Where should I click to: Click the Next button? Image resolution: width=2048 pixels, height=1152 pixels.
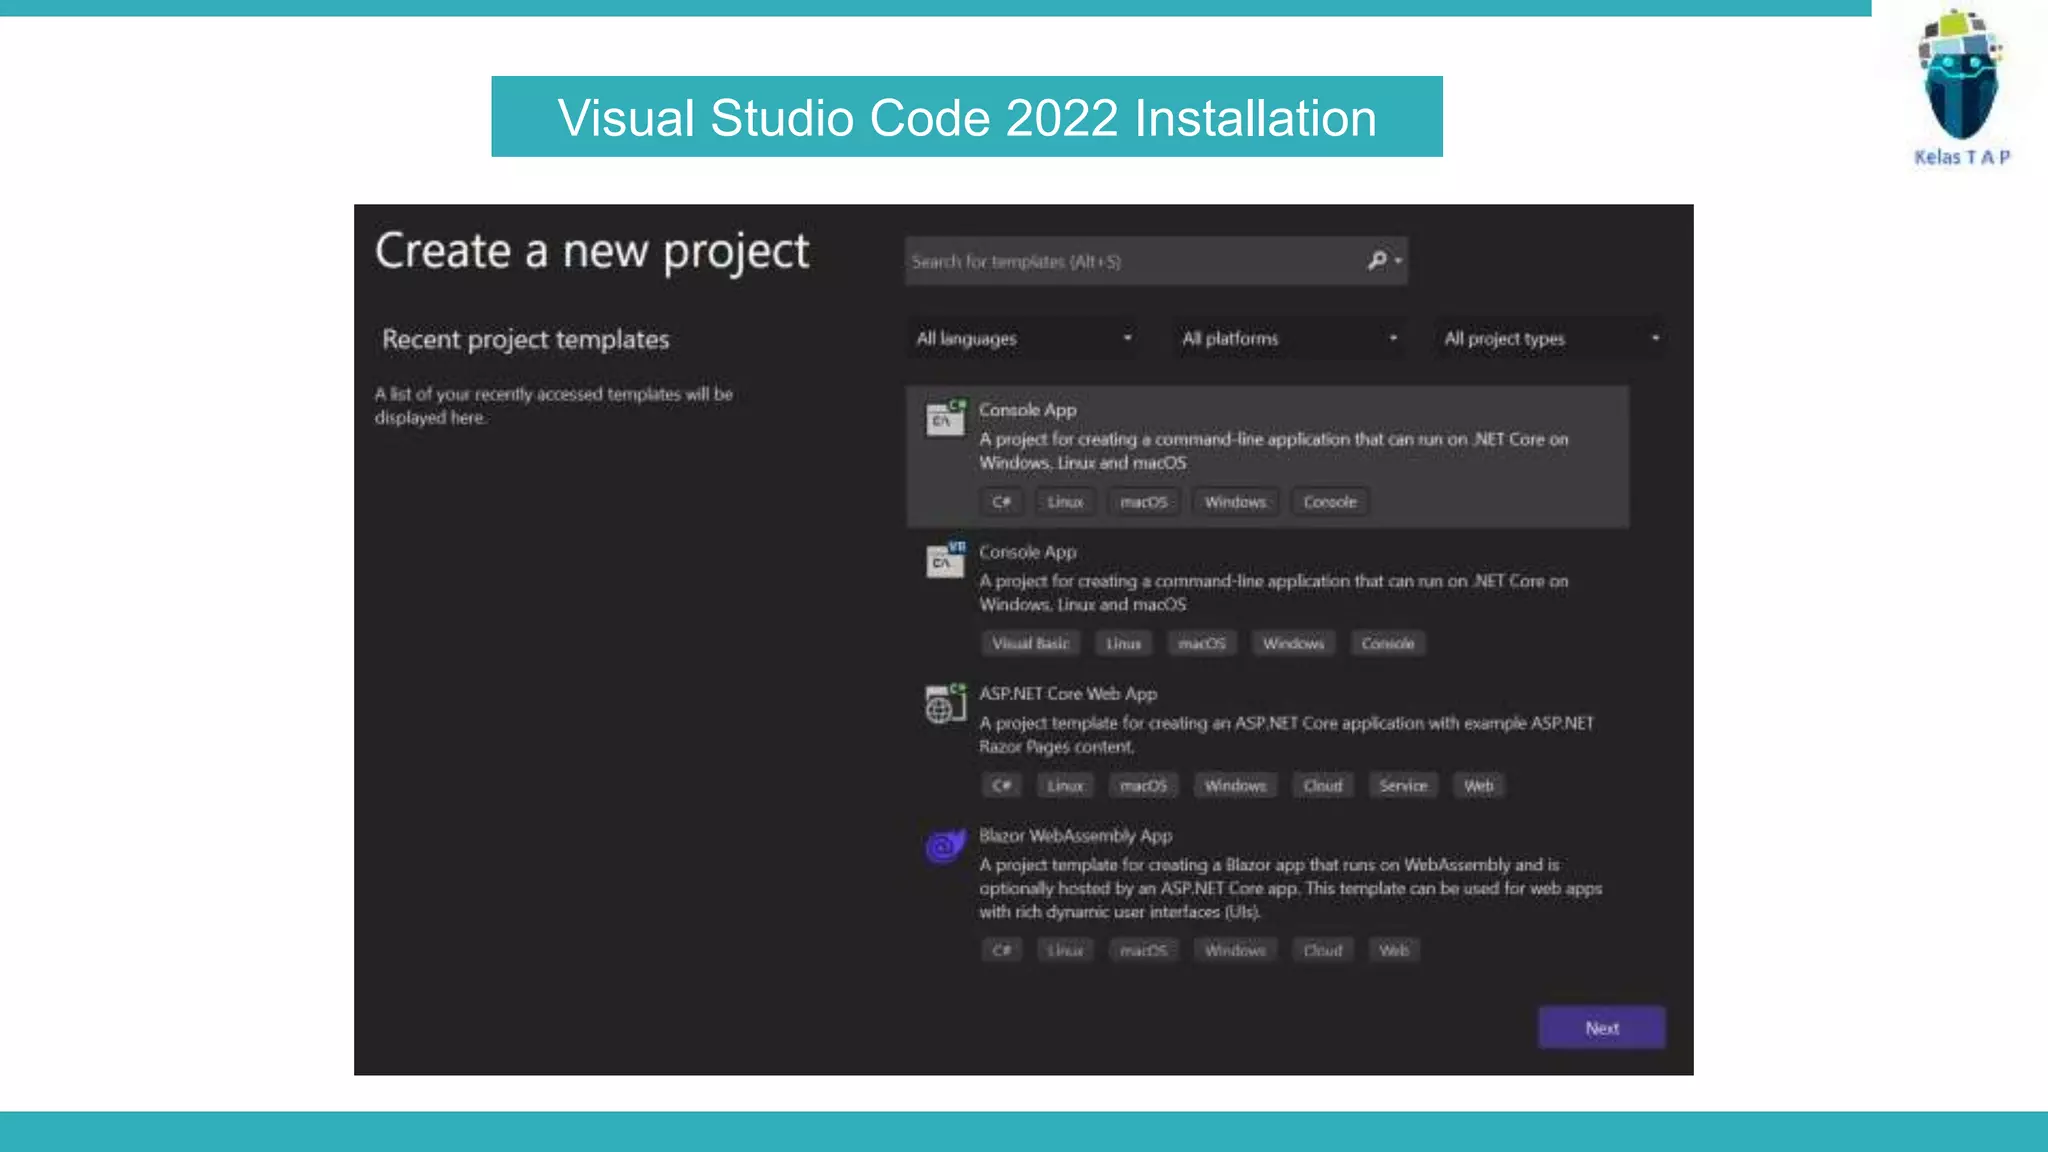pos(1601,1028)
